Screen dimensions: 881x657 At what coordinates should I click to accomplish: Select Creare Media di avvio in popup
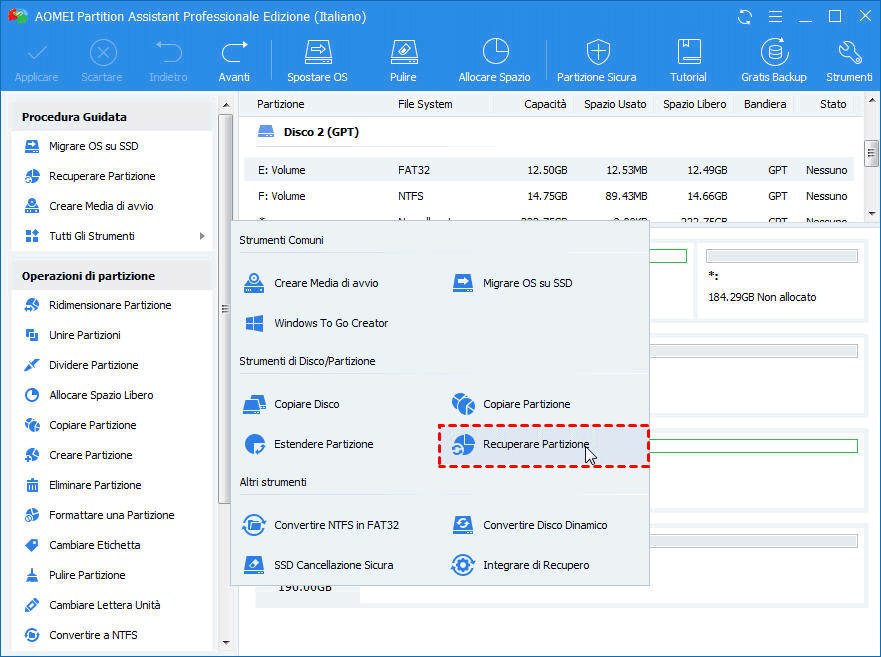tap(311, 283)
